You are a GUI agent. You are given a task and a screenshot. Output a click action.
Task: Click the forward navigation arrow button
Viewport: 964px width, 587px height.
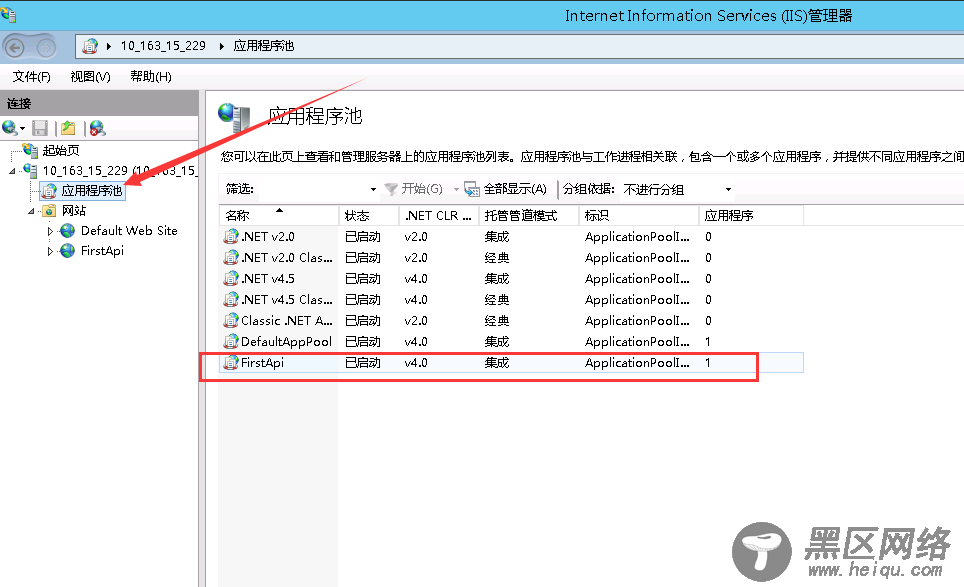[47, 47]
